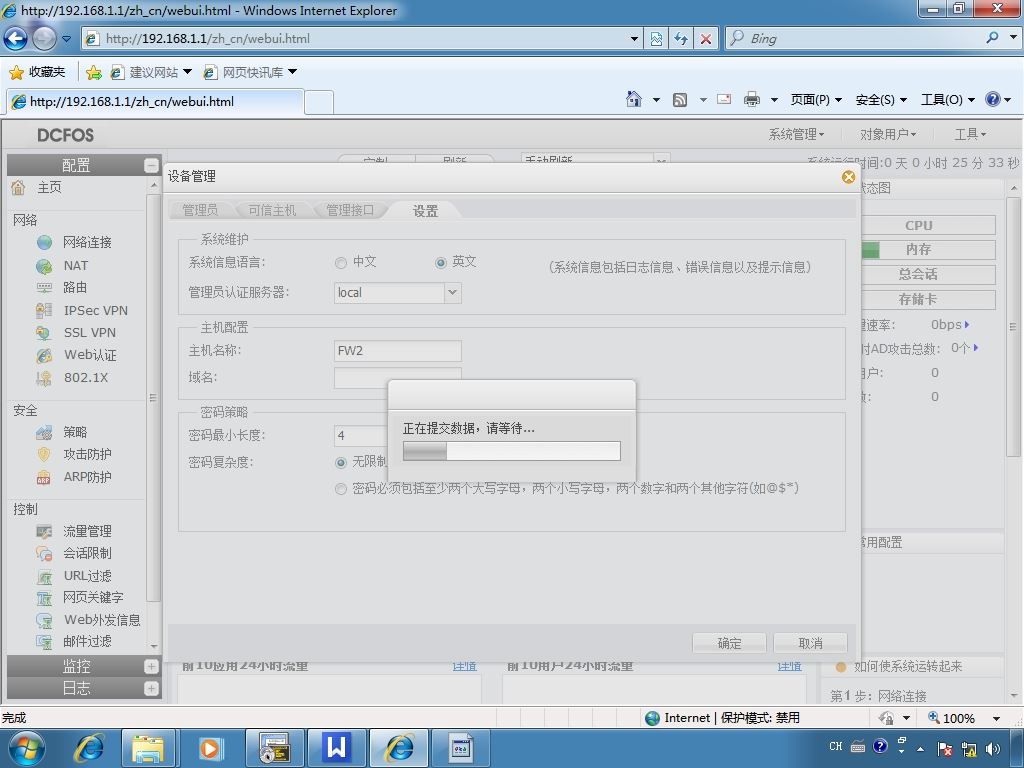The height and width of the screenshot is (768, 1024).
Task: Open the URL过滤 icon
Action: click(44, 576)
